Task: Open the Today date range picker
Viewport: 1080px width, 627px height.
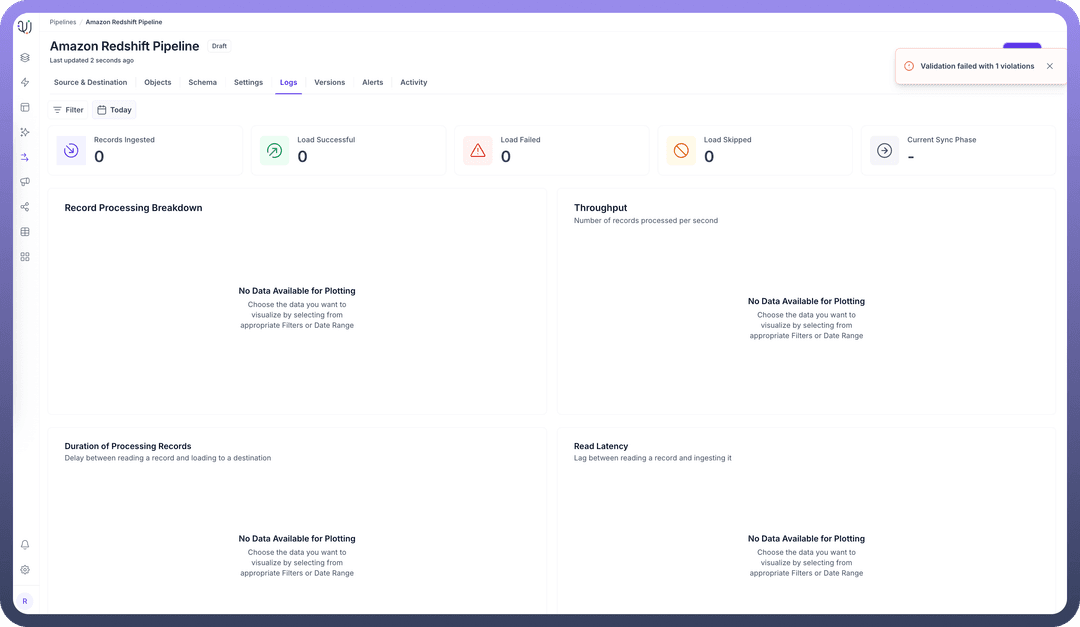Action: pos(114,110)
